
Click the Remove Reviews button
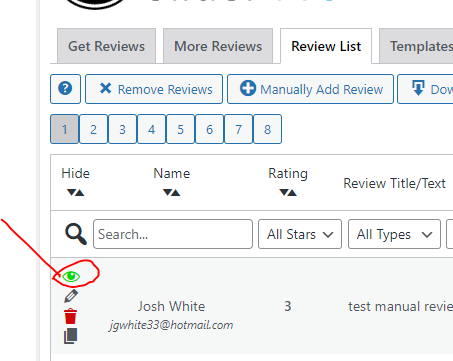coord(154,89)
